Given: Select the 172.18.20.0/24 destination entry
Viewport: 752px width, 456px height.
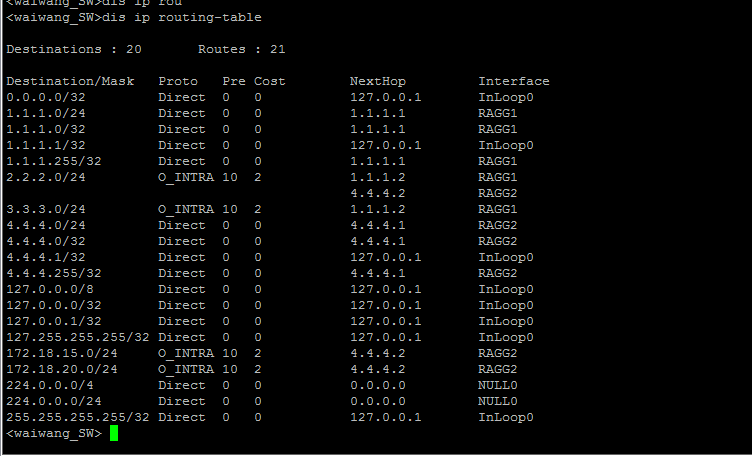Looking at the screenshot, I should 62,369.
